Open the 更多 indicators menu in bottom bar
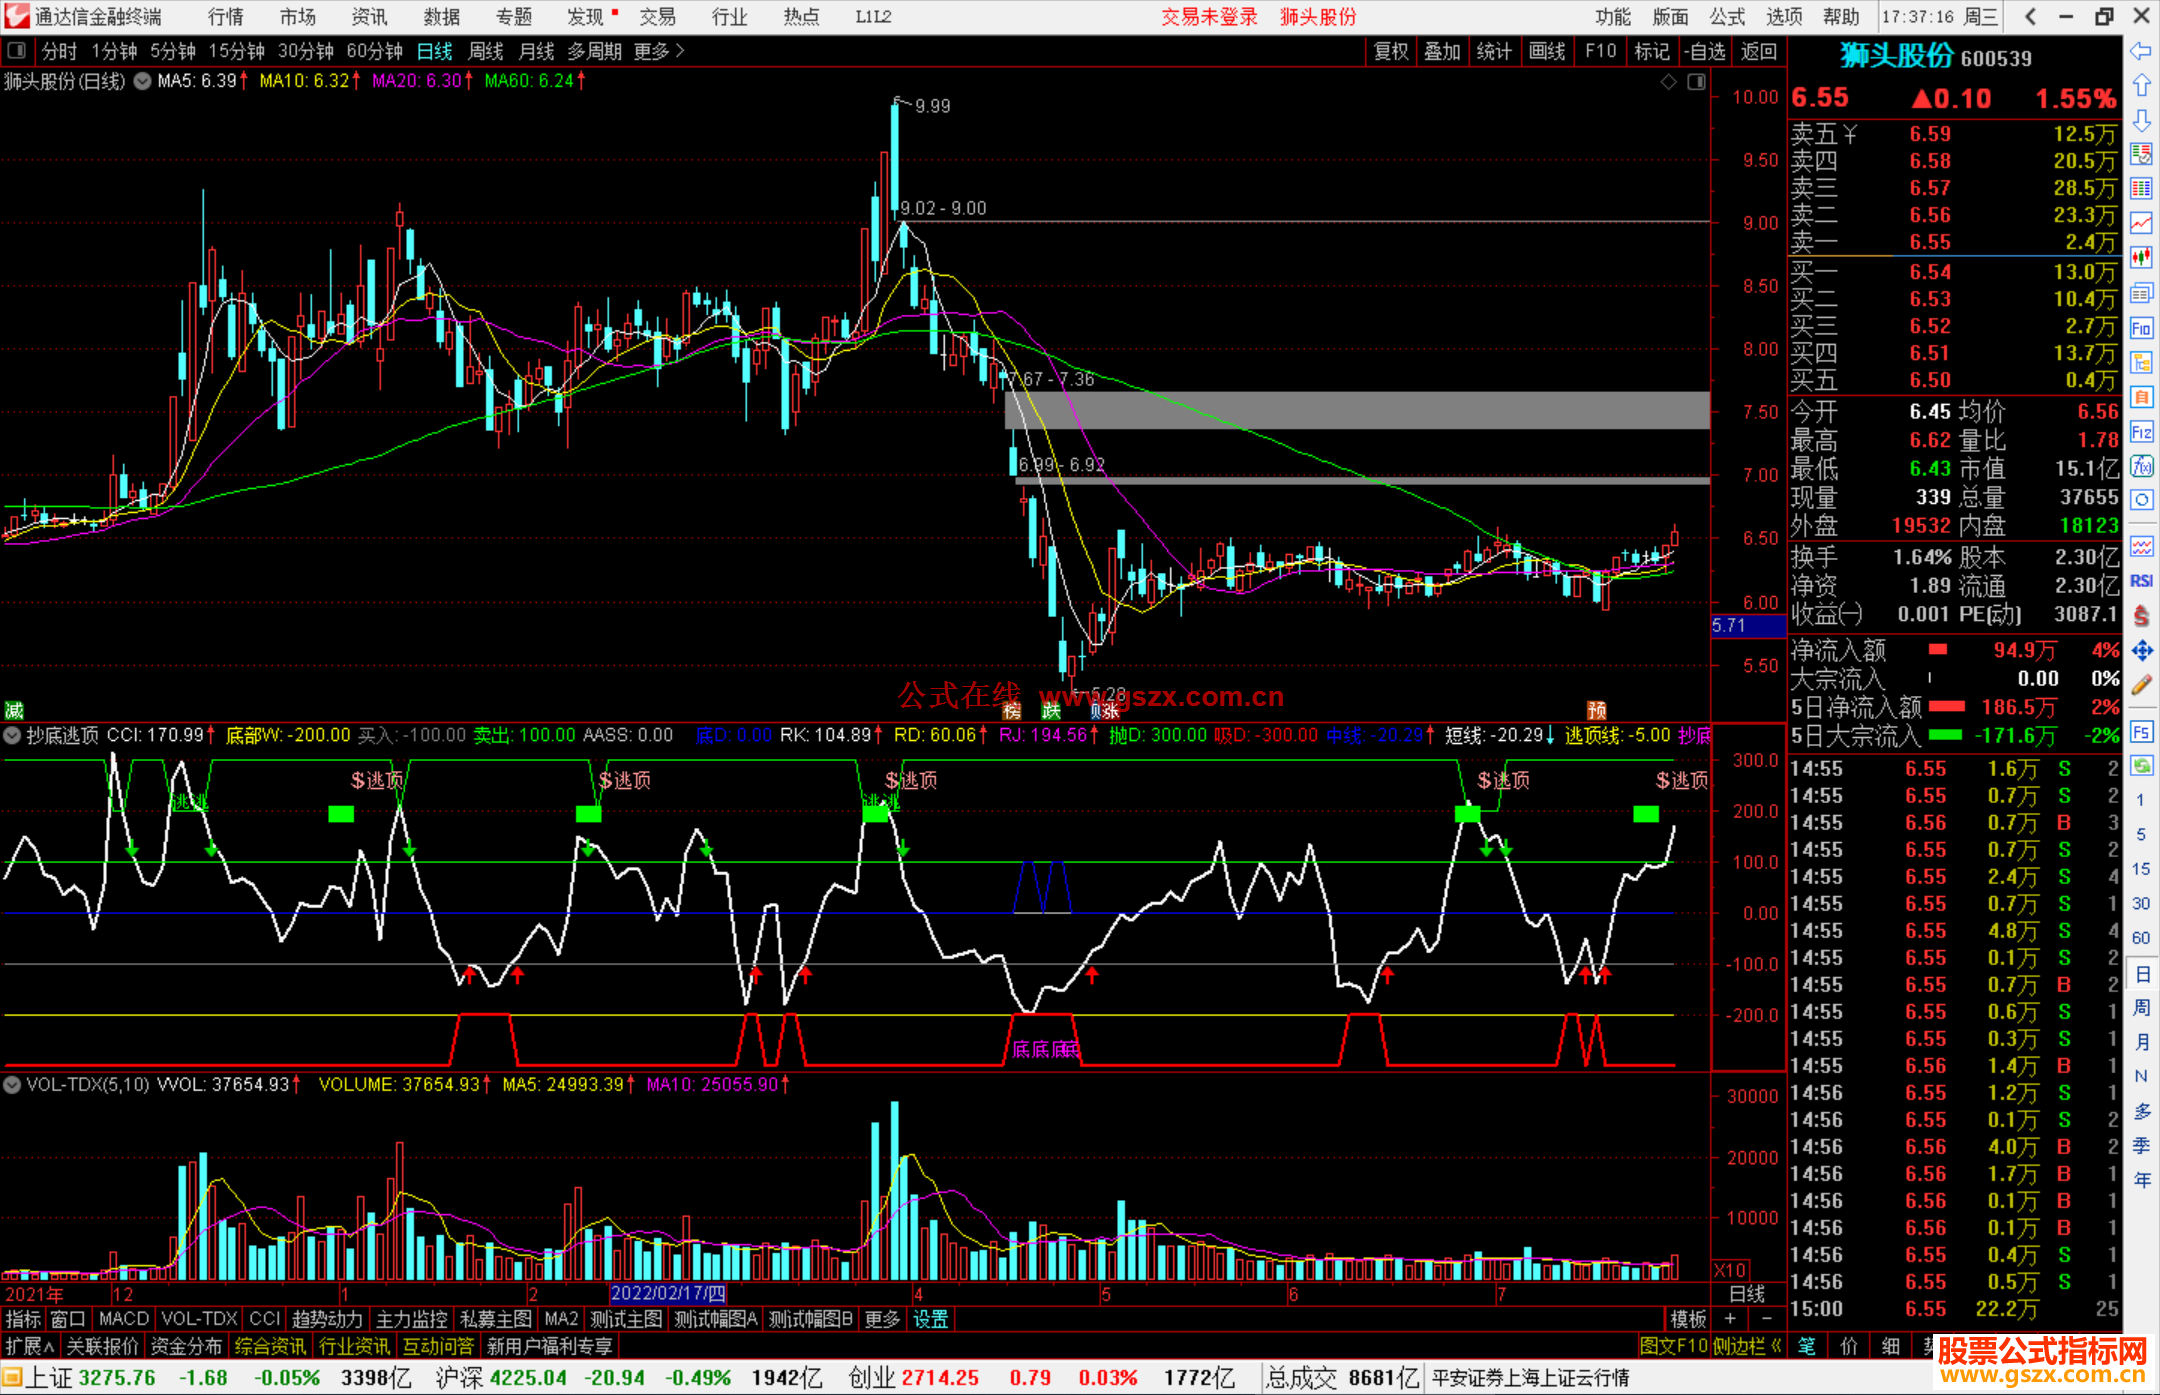 (x=882, y=1319)
